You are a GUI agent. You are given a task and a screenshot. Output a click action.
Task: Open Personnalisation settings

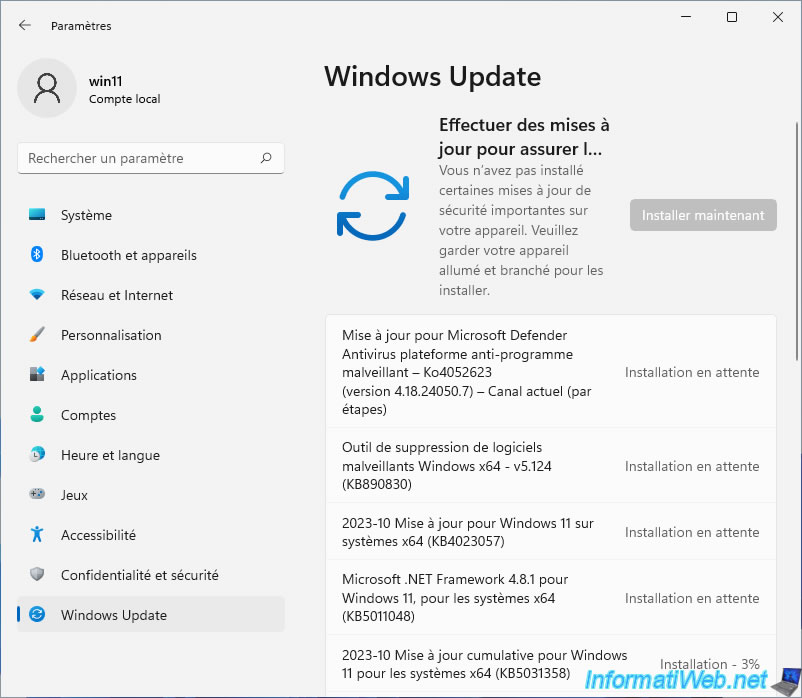pyautogui.click(x=151, y=335)
